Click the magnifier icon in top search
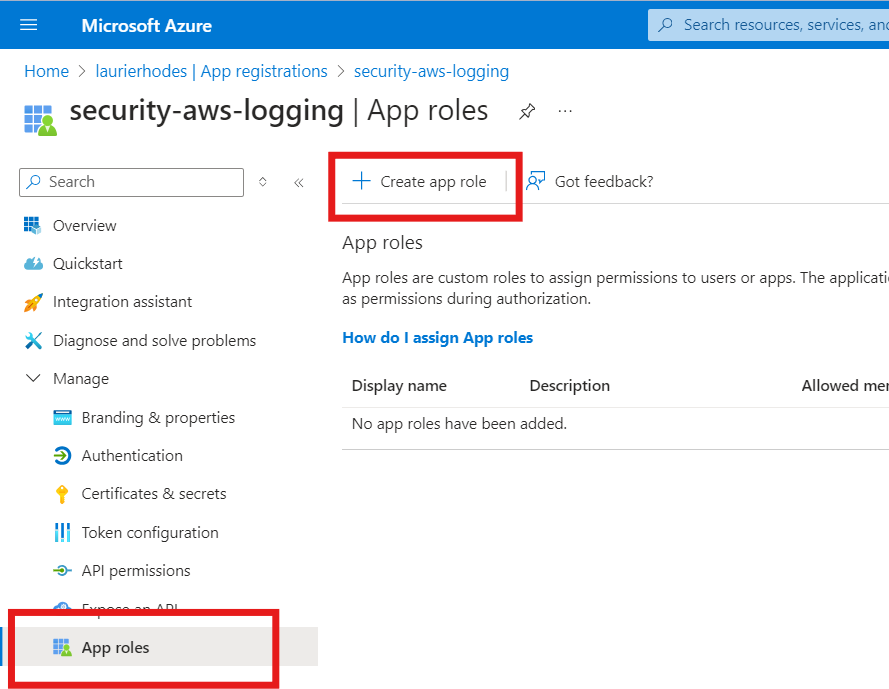889x689 pixels. (666, 25)
